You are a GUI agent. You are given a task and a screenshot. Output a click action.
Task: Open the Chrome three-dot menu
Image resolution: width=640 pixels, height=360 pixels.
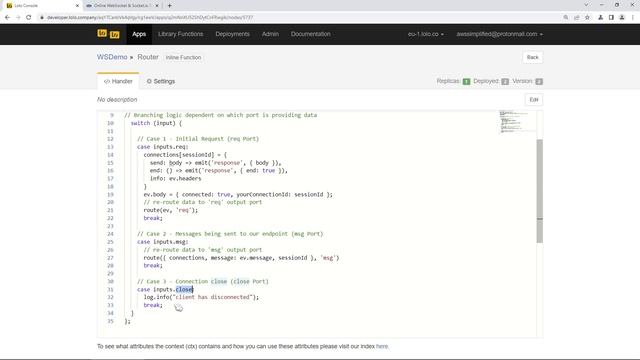pyautogui.click(x=633, y=18)
